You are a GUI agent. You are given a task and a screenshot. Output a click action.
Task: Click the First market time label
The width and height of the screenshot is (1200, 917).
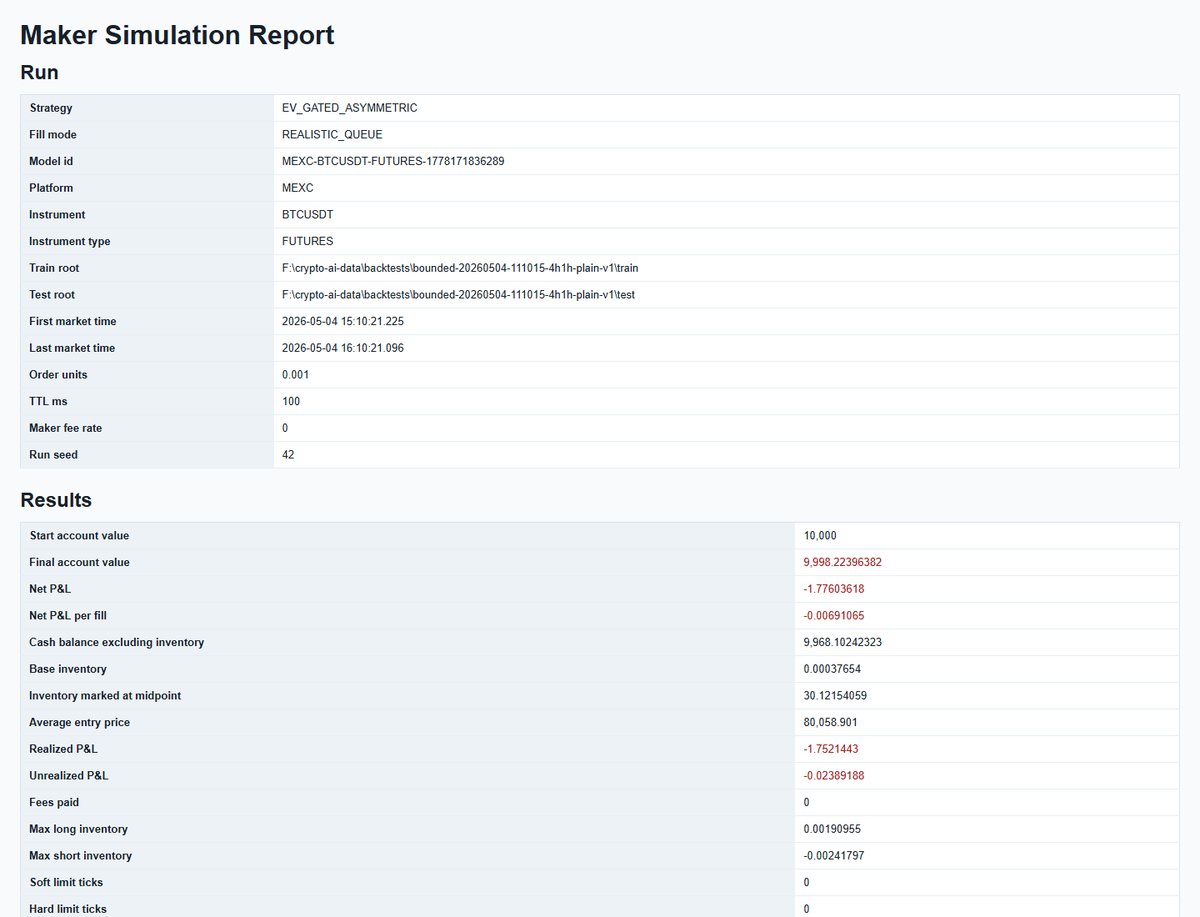73,321
